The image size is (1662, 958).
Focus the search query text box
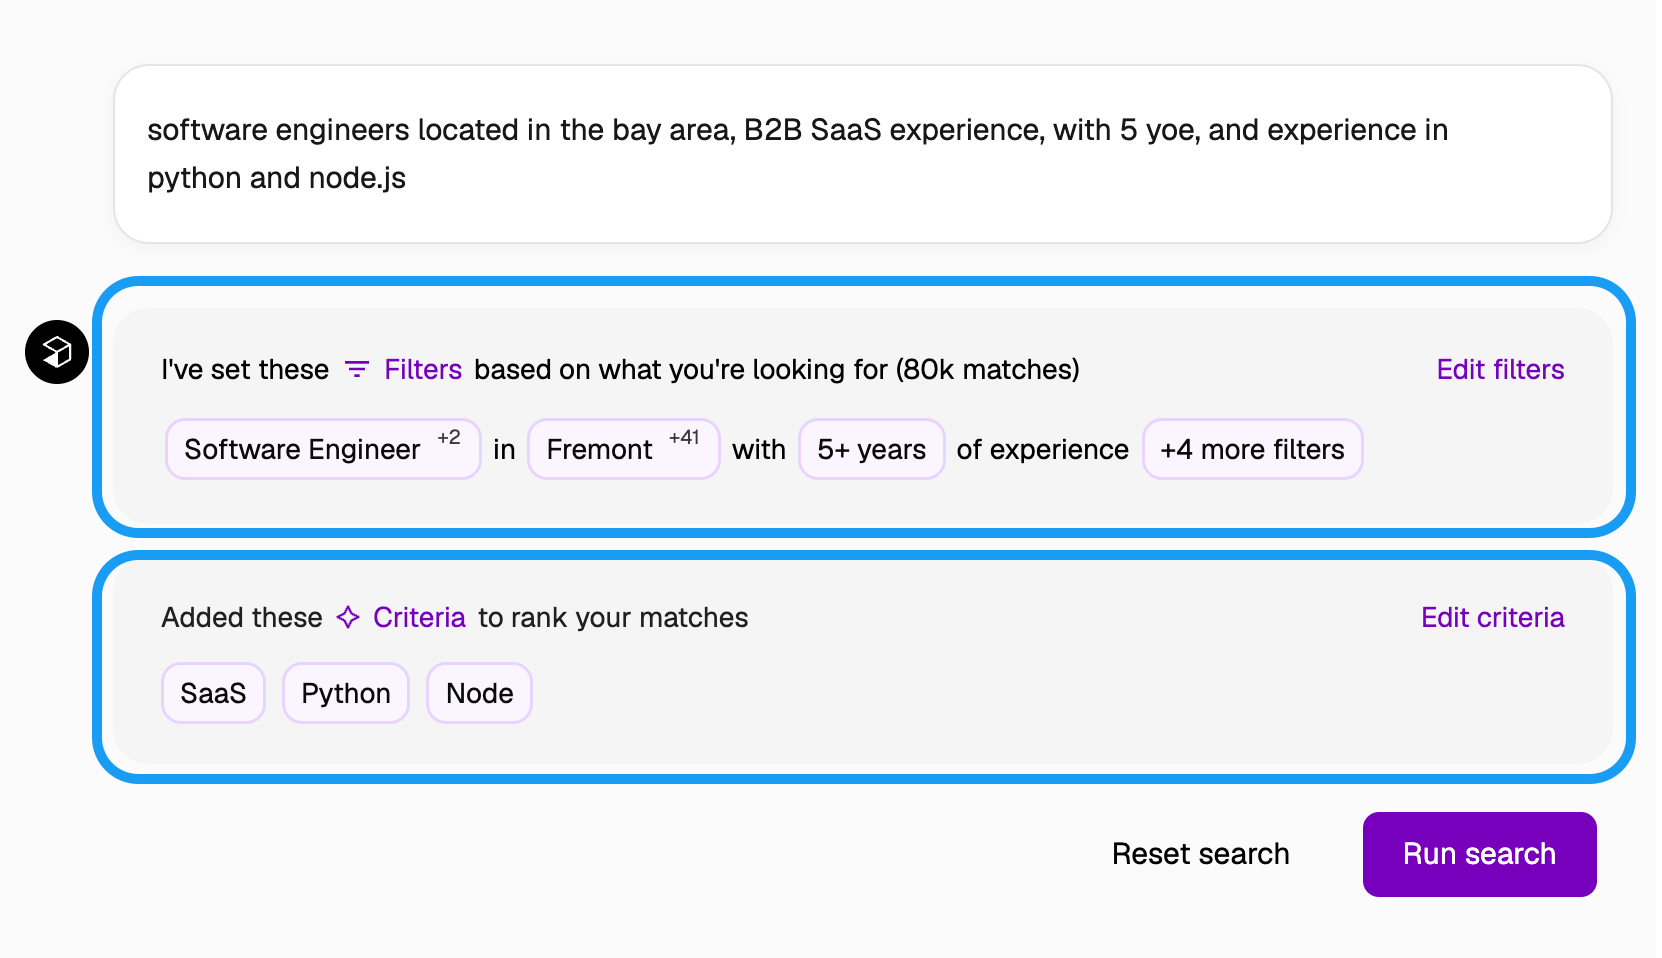pos(863,154)
